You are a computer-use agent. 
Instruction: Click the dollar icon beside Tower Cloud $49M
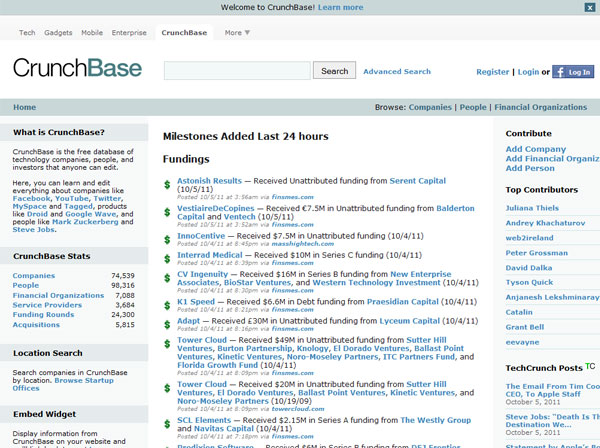coord(167,344)
